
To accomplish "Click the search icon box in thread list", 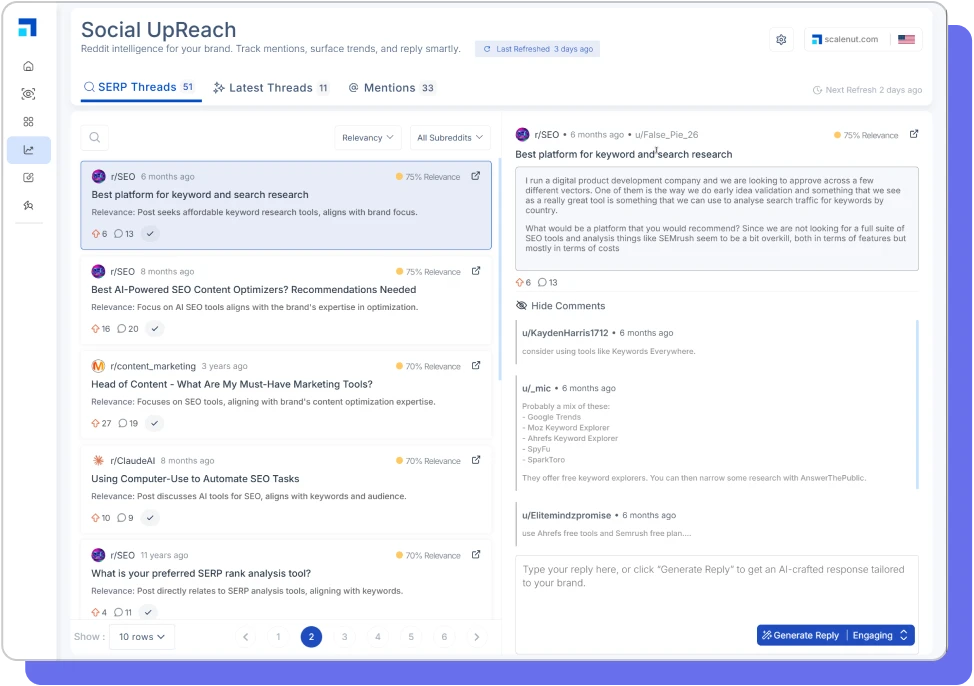I will pyautogui.click(x=94, y=137).
